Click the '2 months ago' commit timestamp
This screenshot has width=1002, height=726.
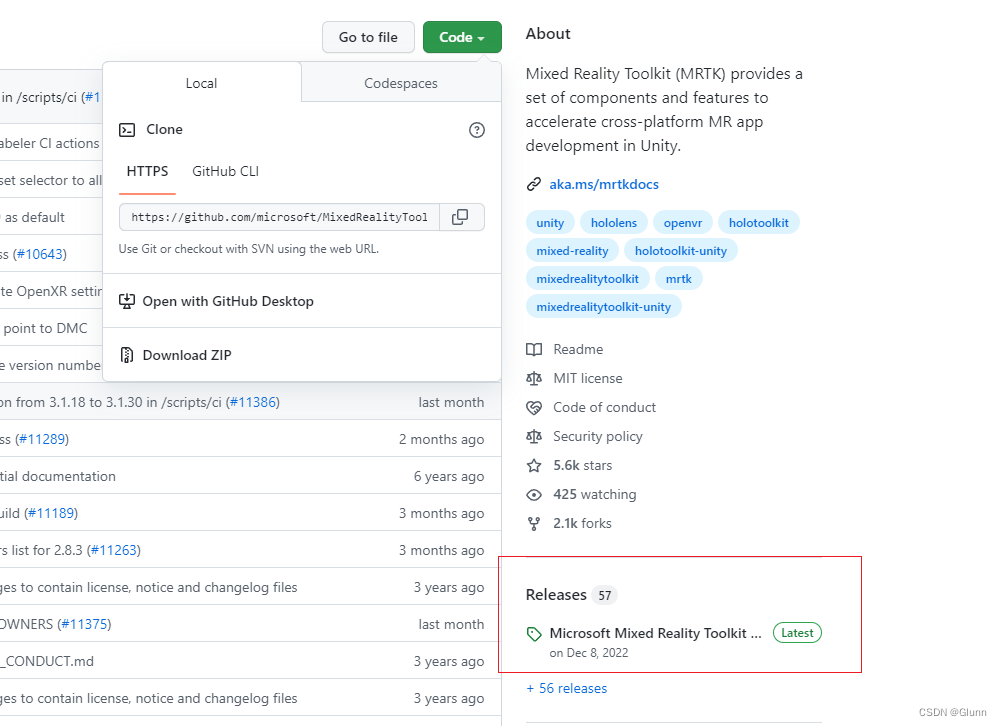click(x=442, y=440)
